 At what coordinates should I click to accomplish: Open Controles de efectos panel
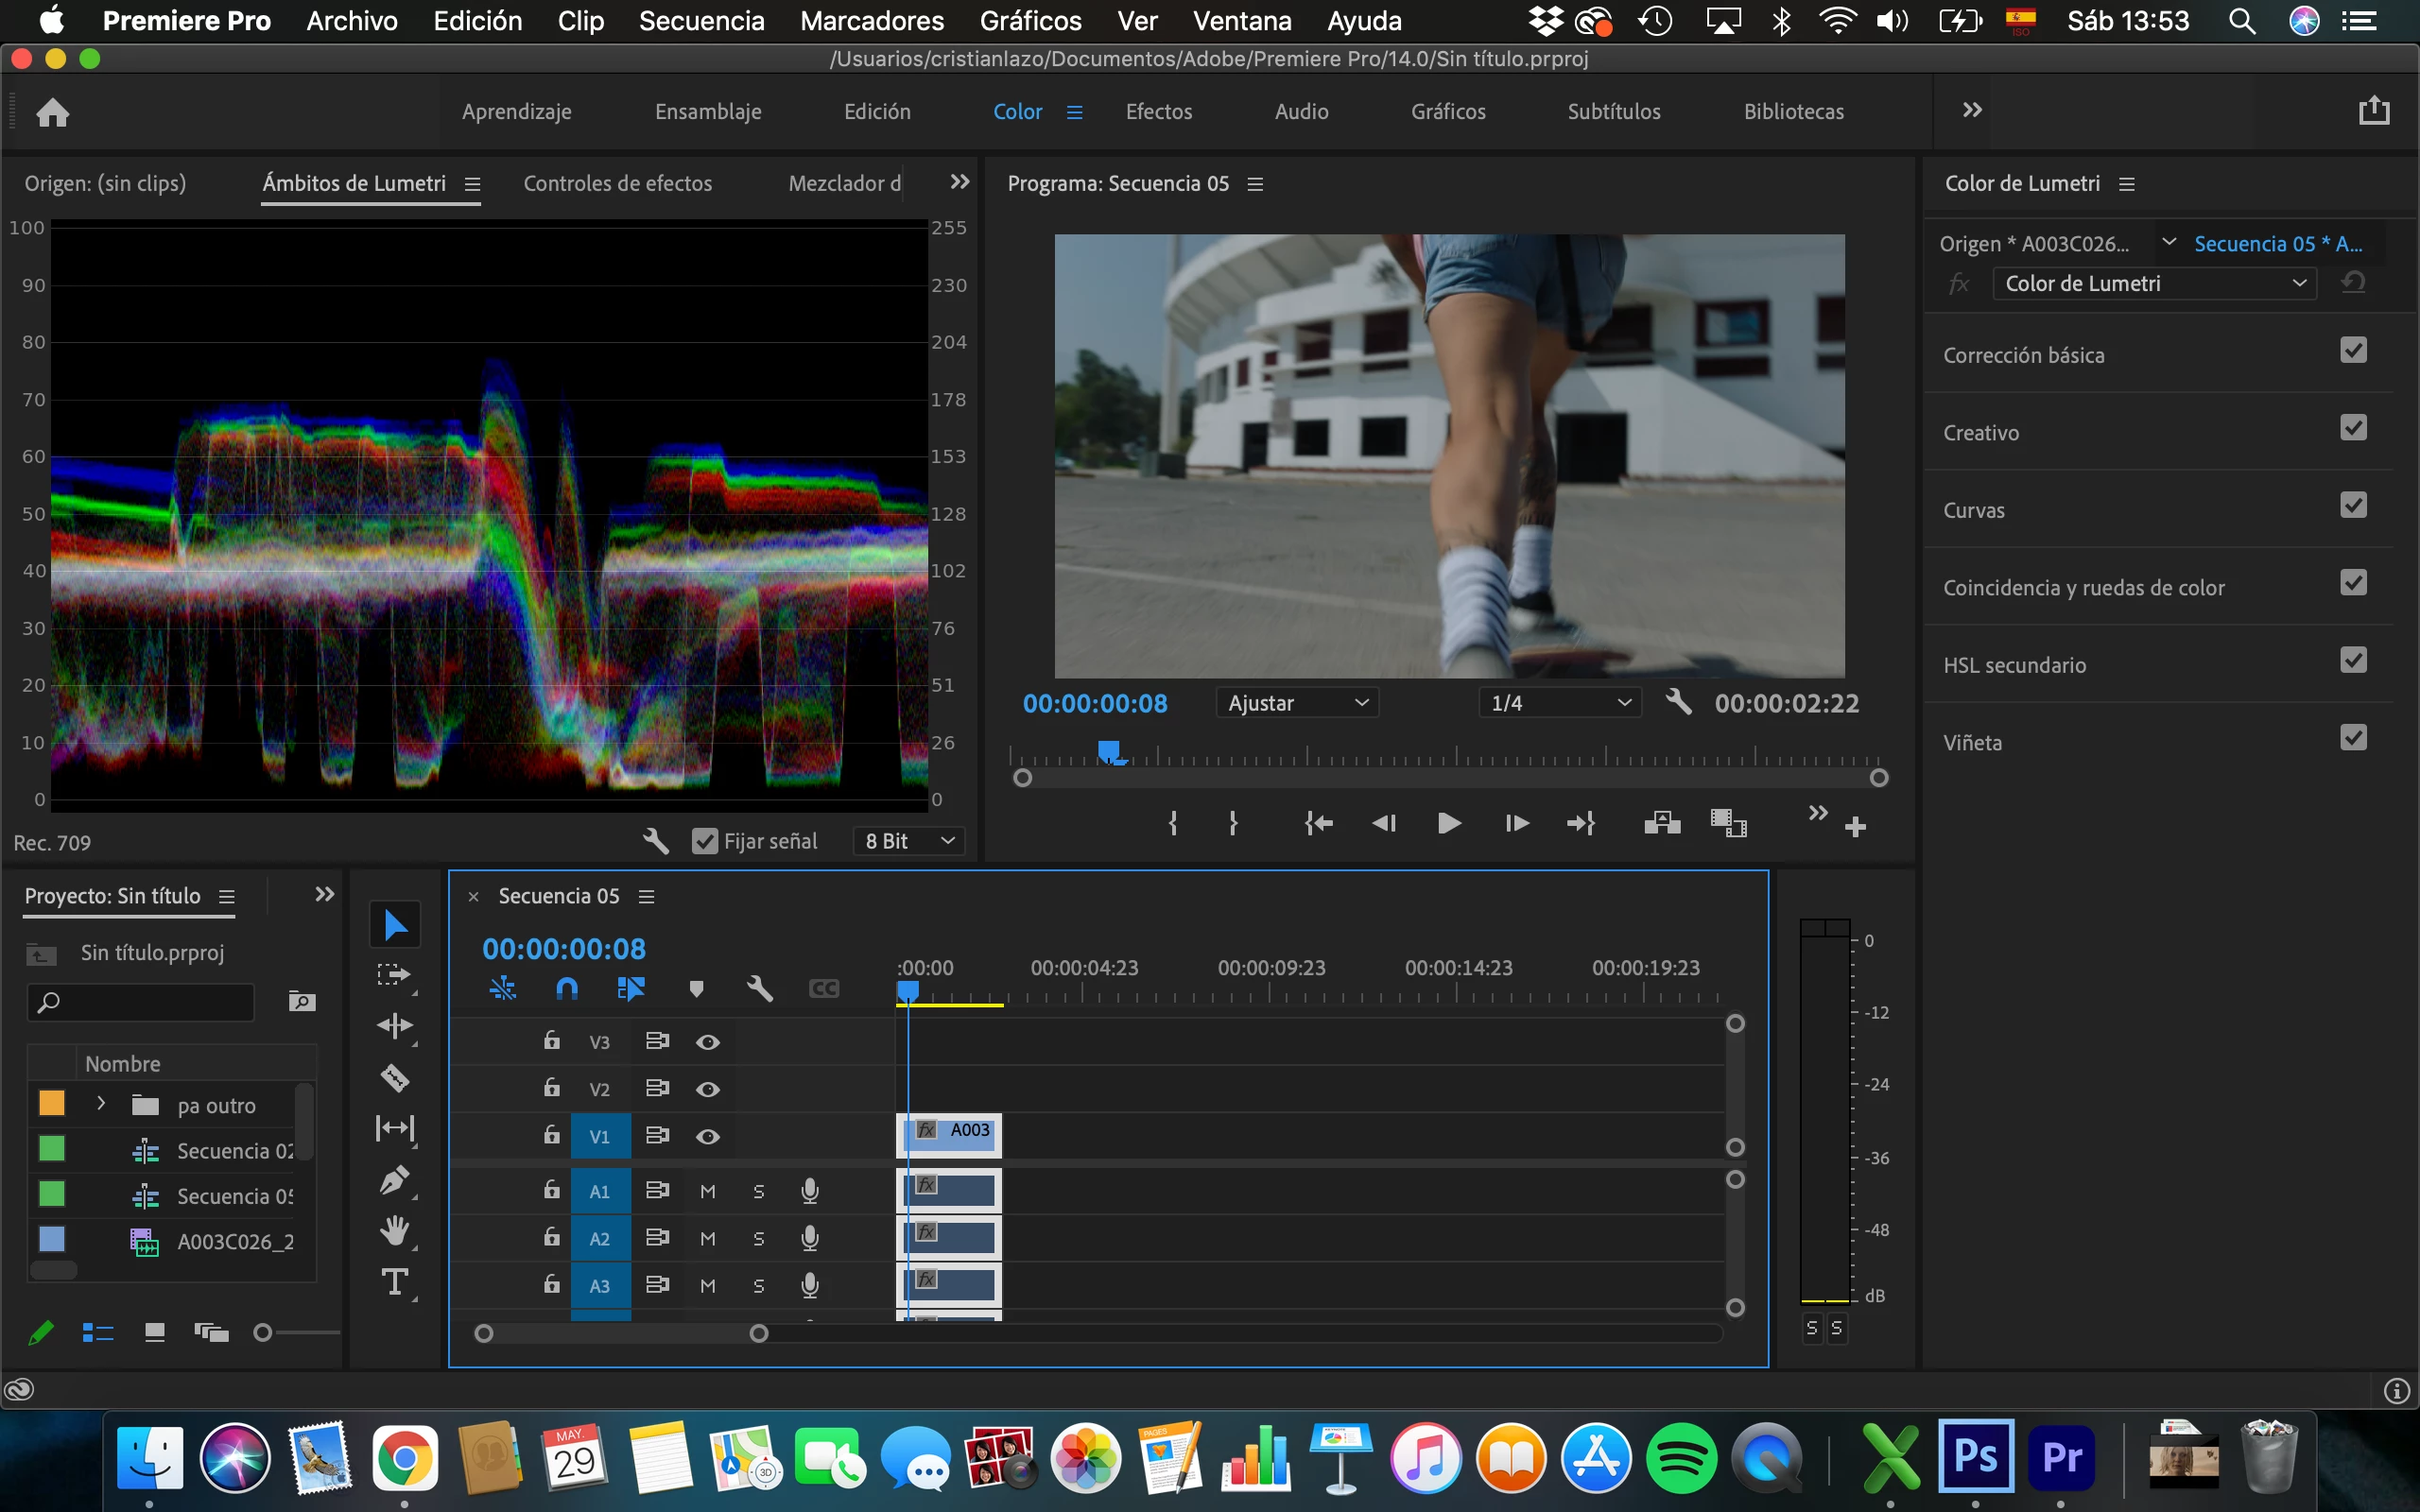tap(617, 183)
